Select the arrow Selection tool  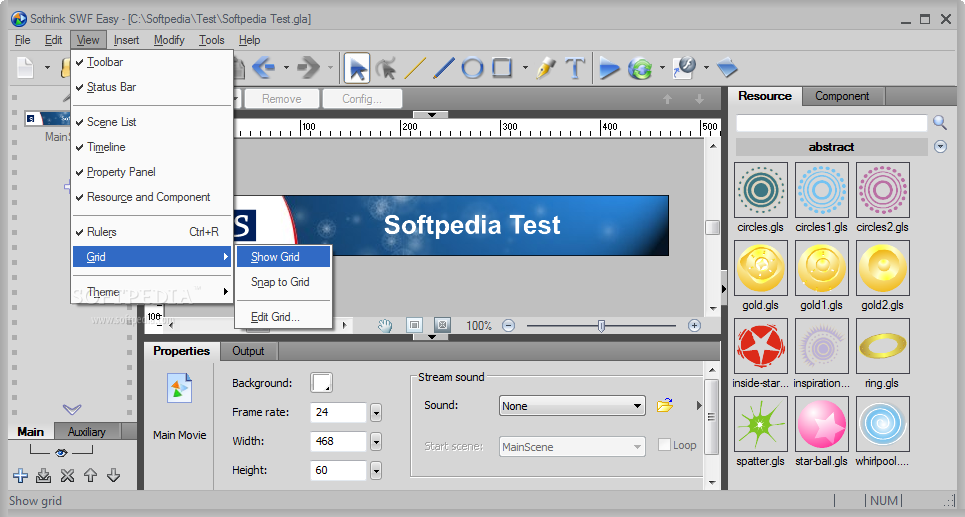click(357, 68)
